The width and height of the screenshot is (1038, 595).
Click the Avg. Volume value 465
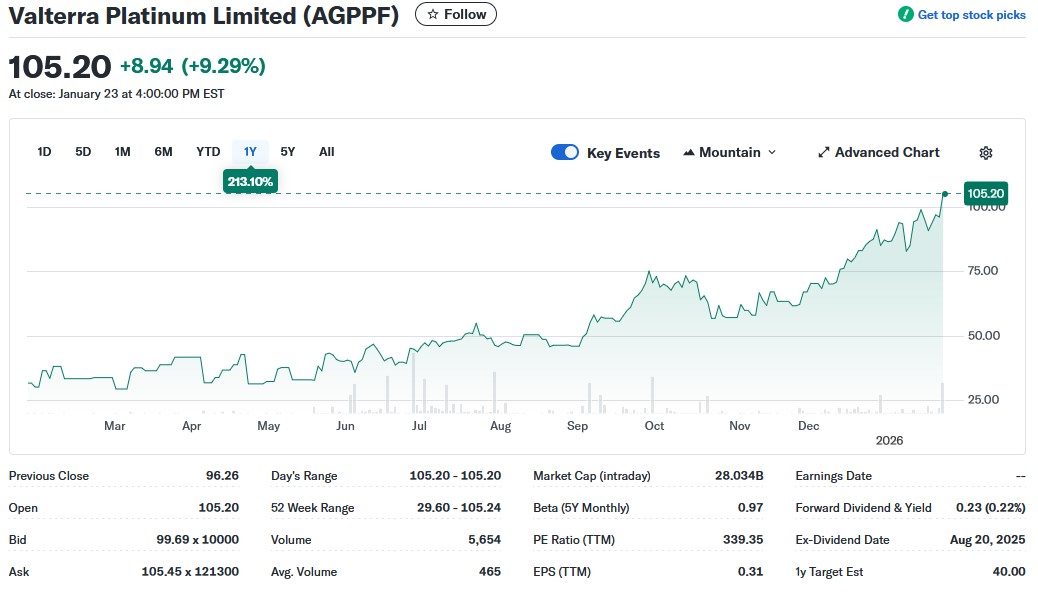[x=490, y=571]
